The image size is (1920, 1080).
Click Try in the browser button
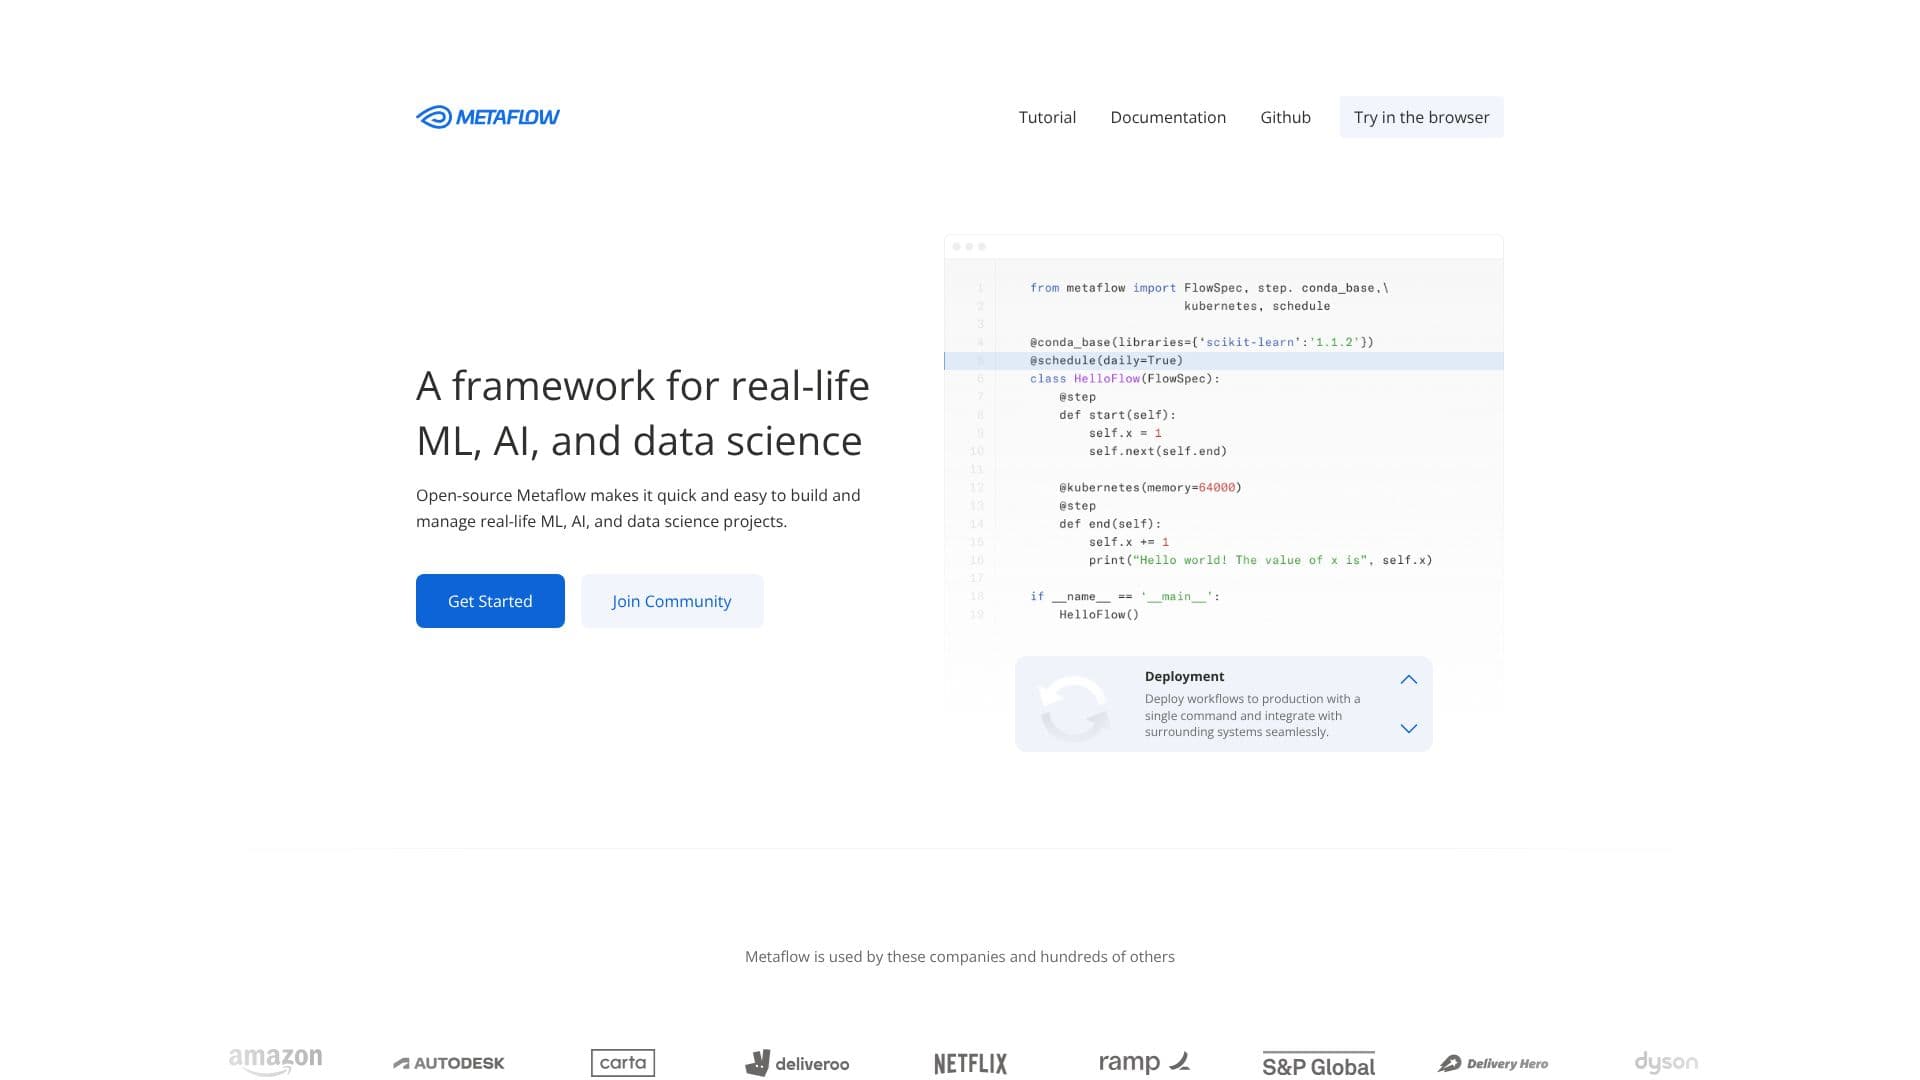tap(1421, 117)
